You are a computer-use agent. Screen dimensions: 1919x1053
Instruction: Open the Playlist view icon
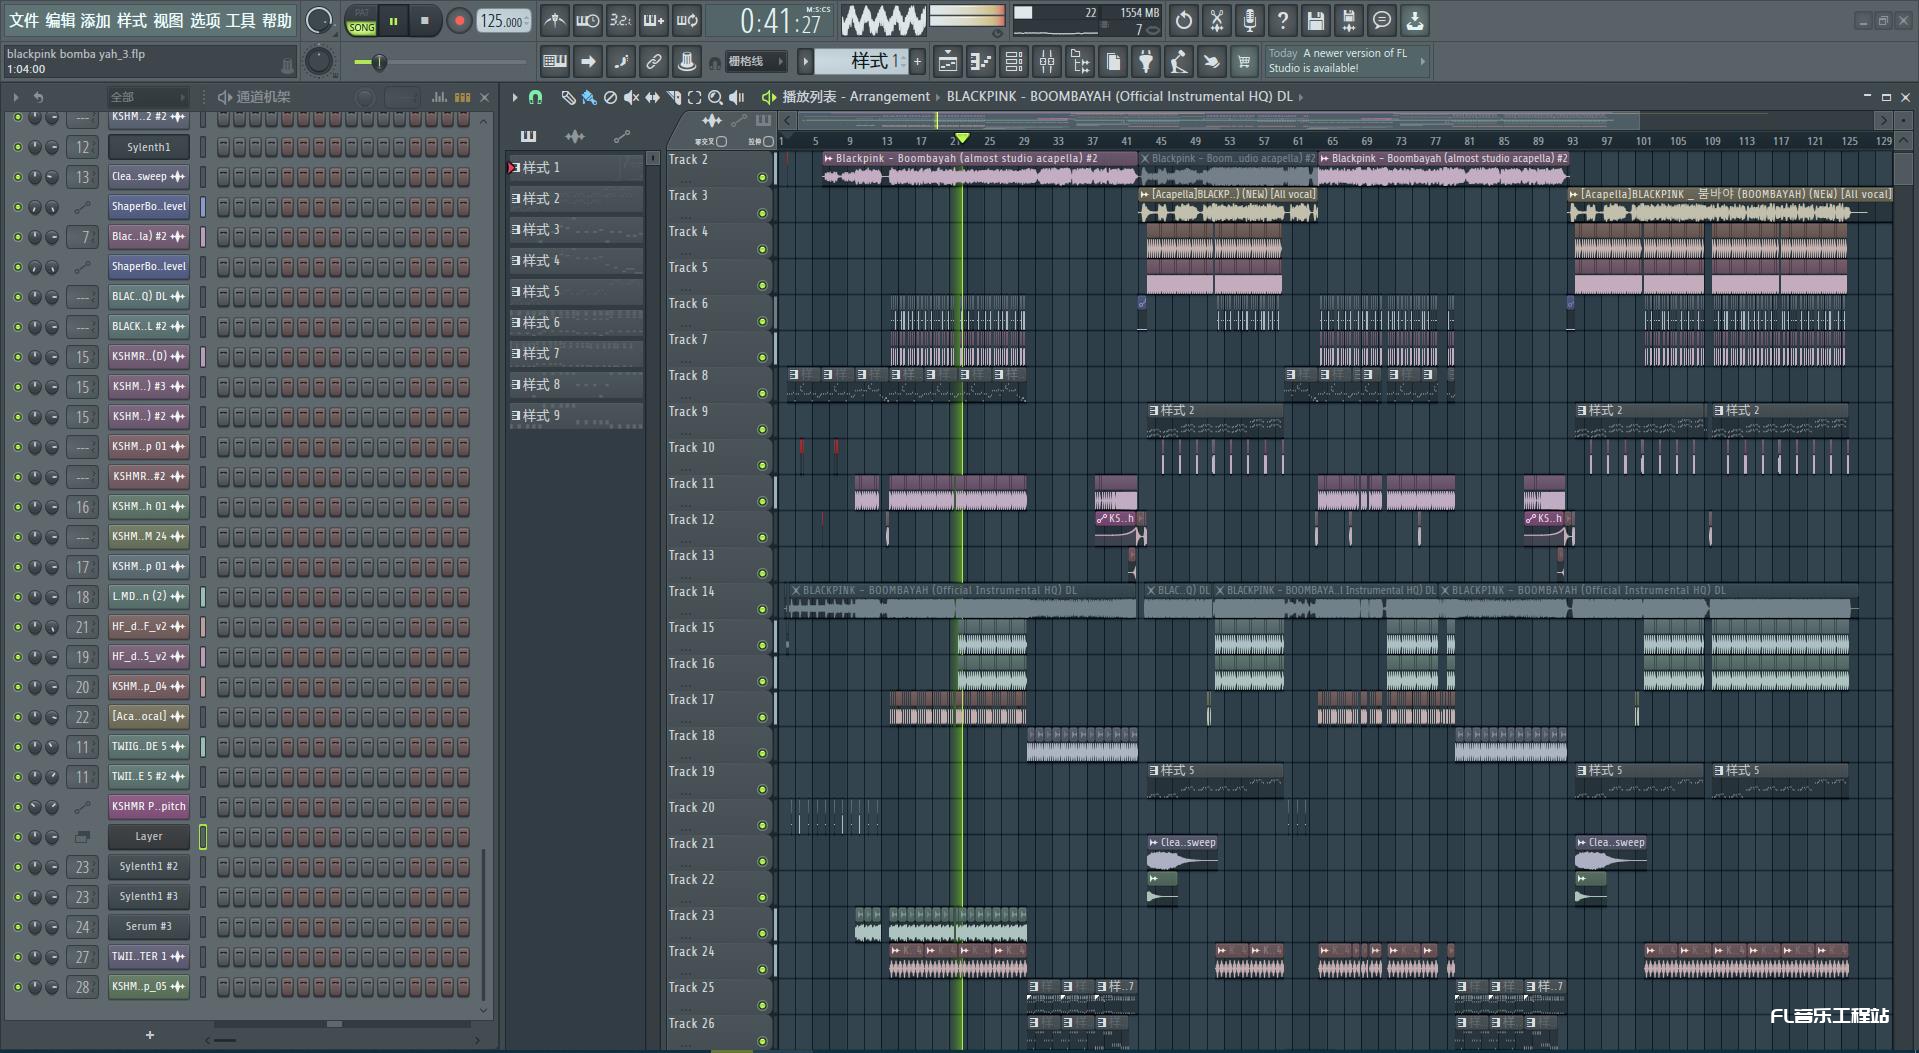point(948,62)
